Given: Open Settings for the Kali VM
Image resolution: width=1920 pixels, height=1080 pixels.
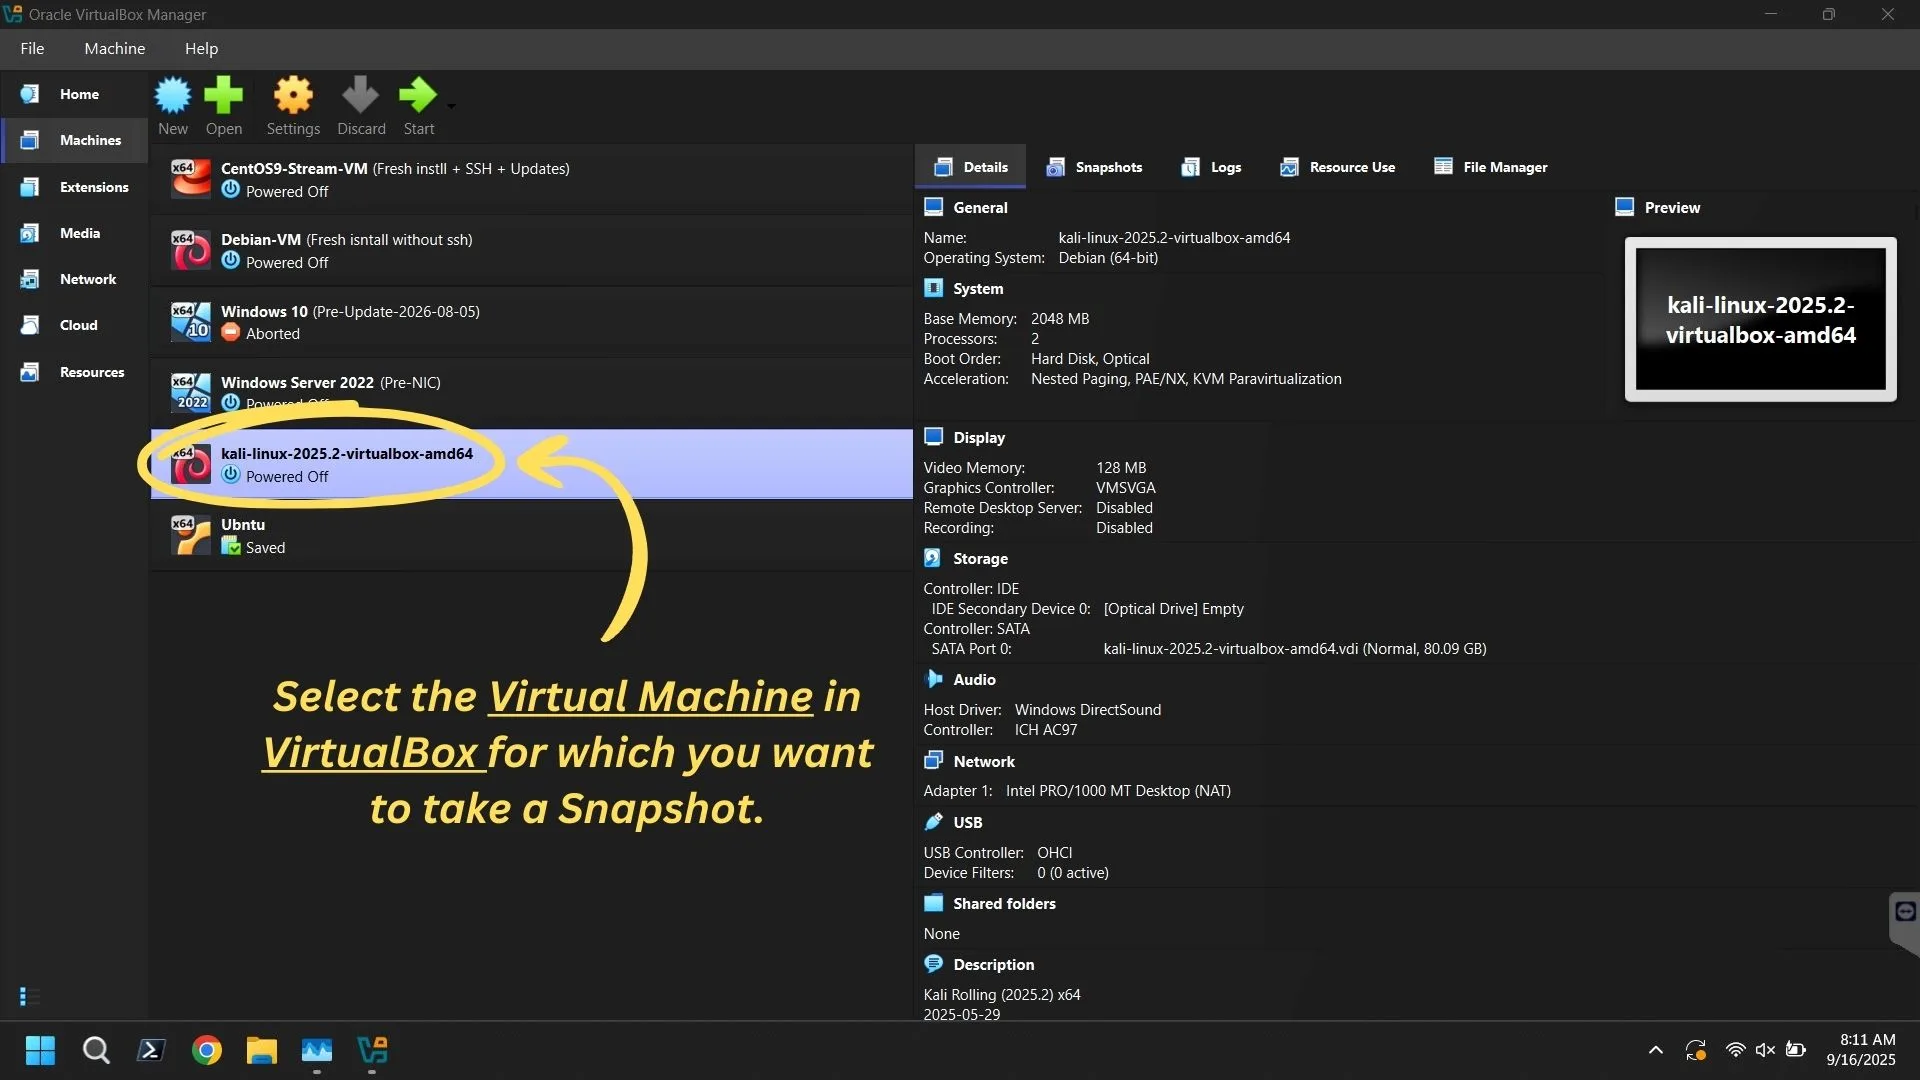Looking at the screenshot, I should tap(292, 105).
